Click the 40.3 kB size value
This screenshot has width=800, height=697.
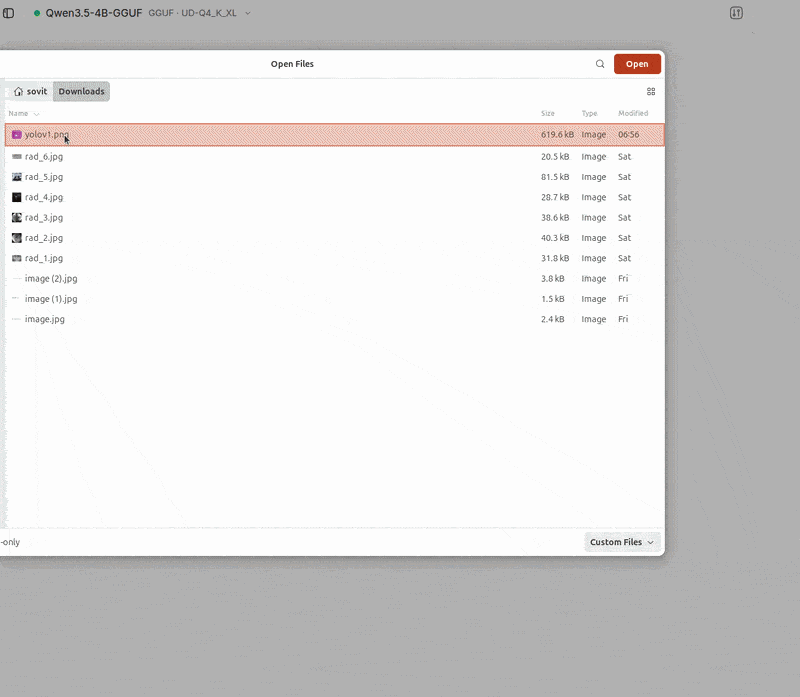point(555,238)
